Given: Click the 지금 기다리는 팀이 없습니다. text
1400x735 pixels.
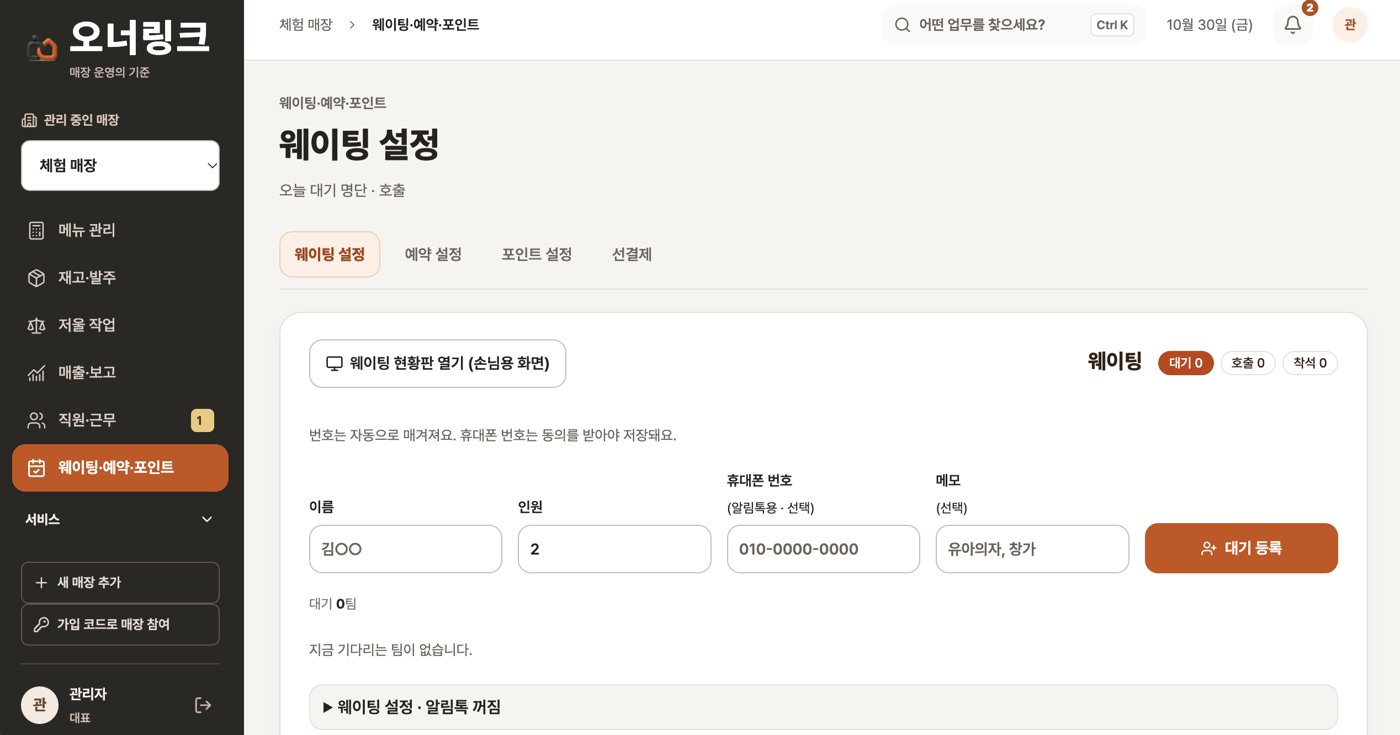Looking at the screenshot, I should tap(391, 650).
